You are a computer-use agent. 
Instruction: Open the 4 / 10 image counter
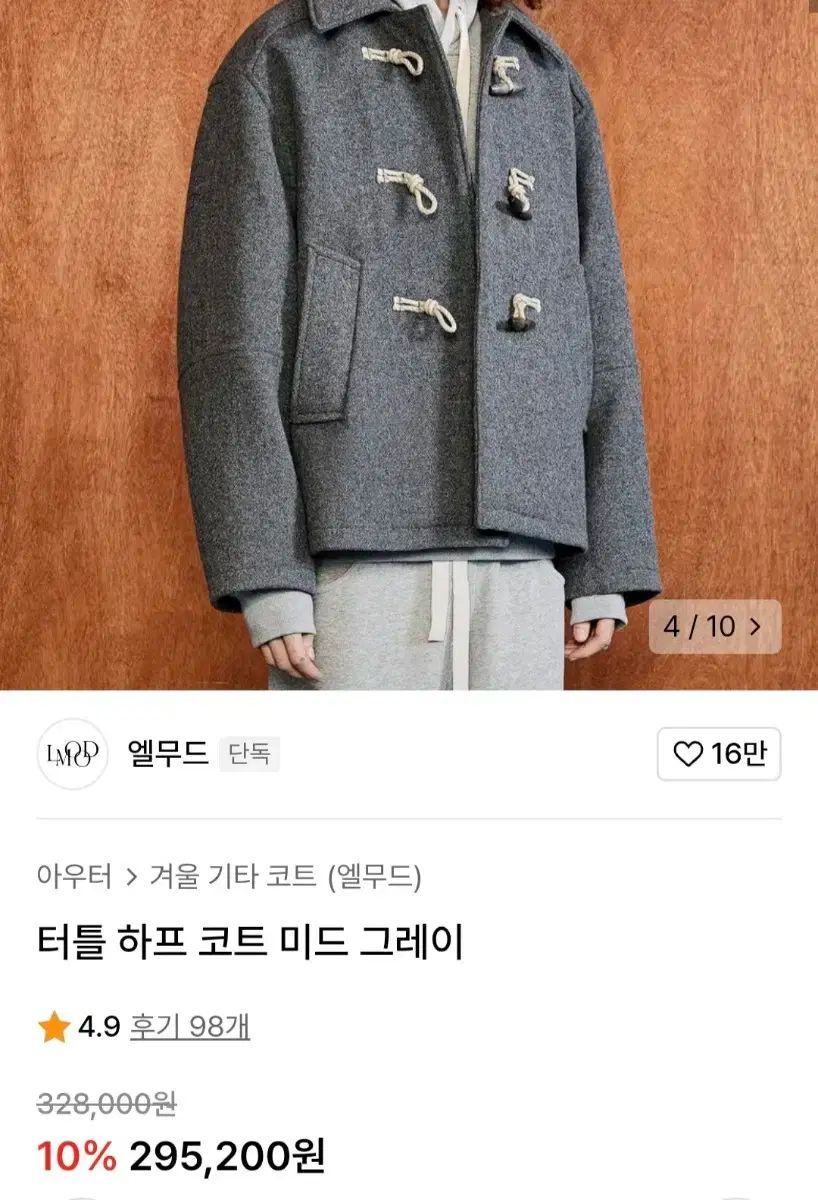click(x=714, y=627)
